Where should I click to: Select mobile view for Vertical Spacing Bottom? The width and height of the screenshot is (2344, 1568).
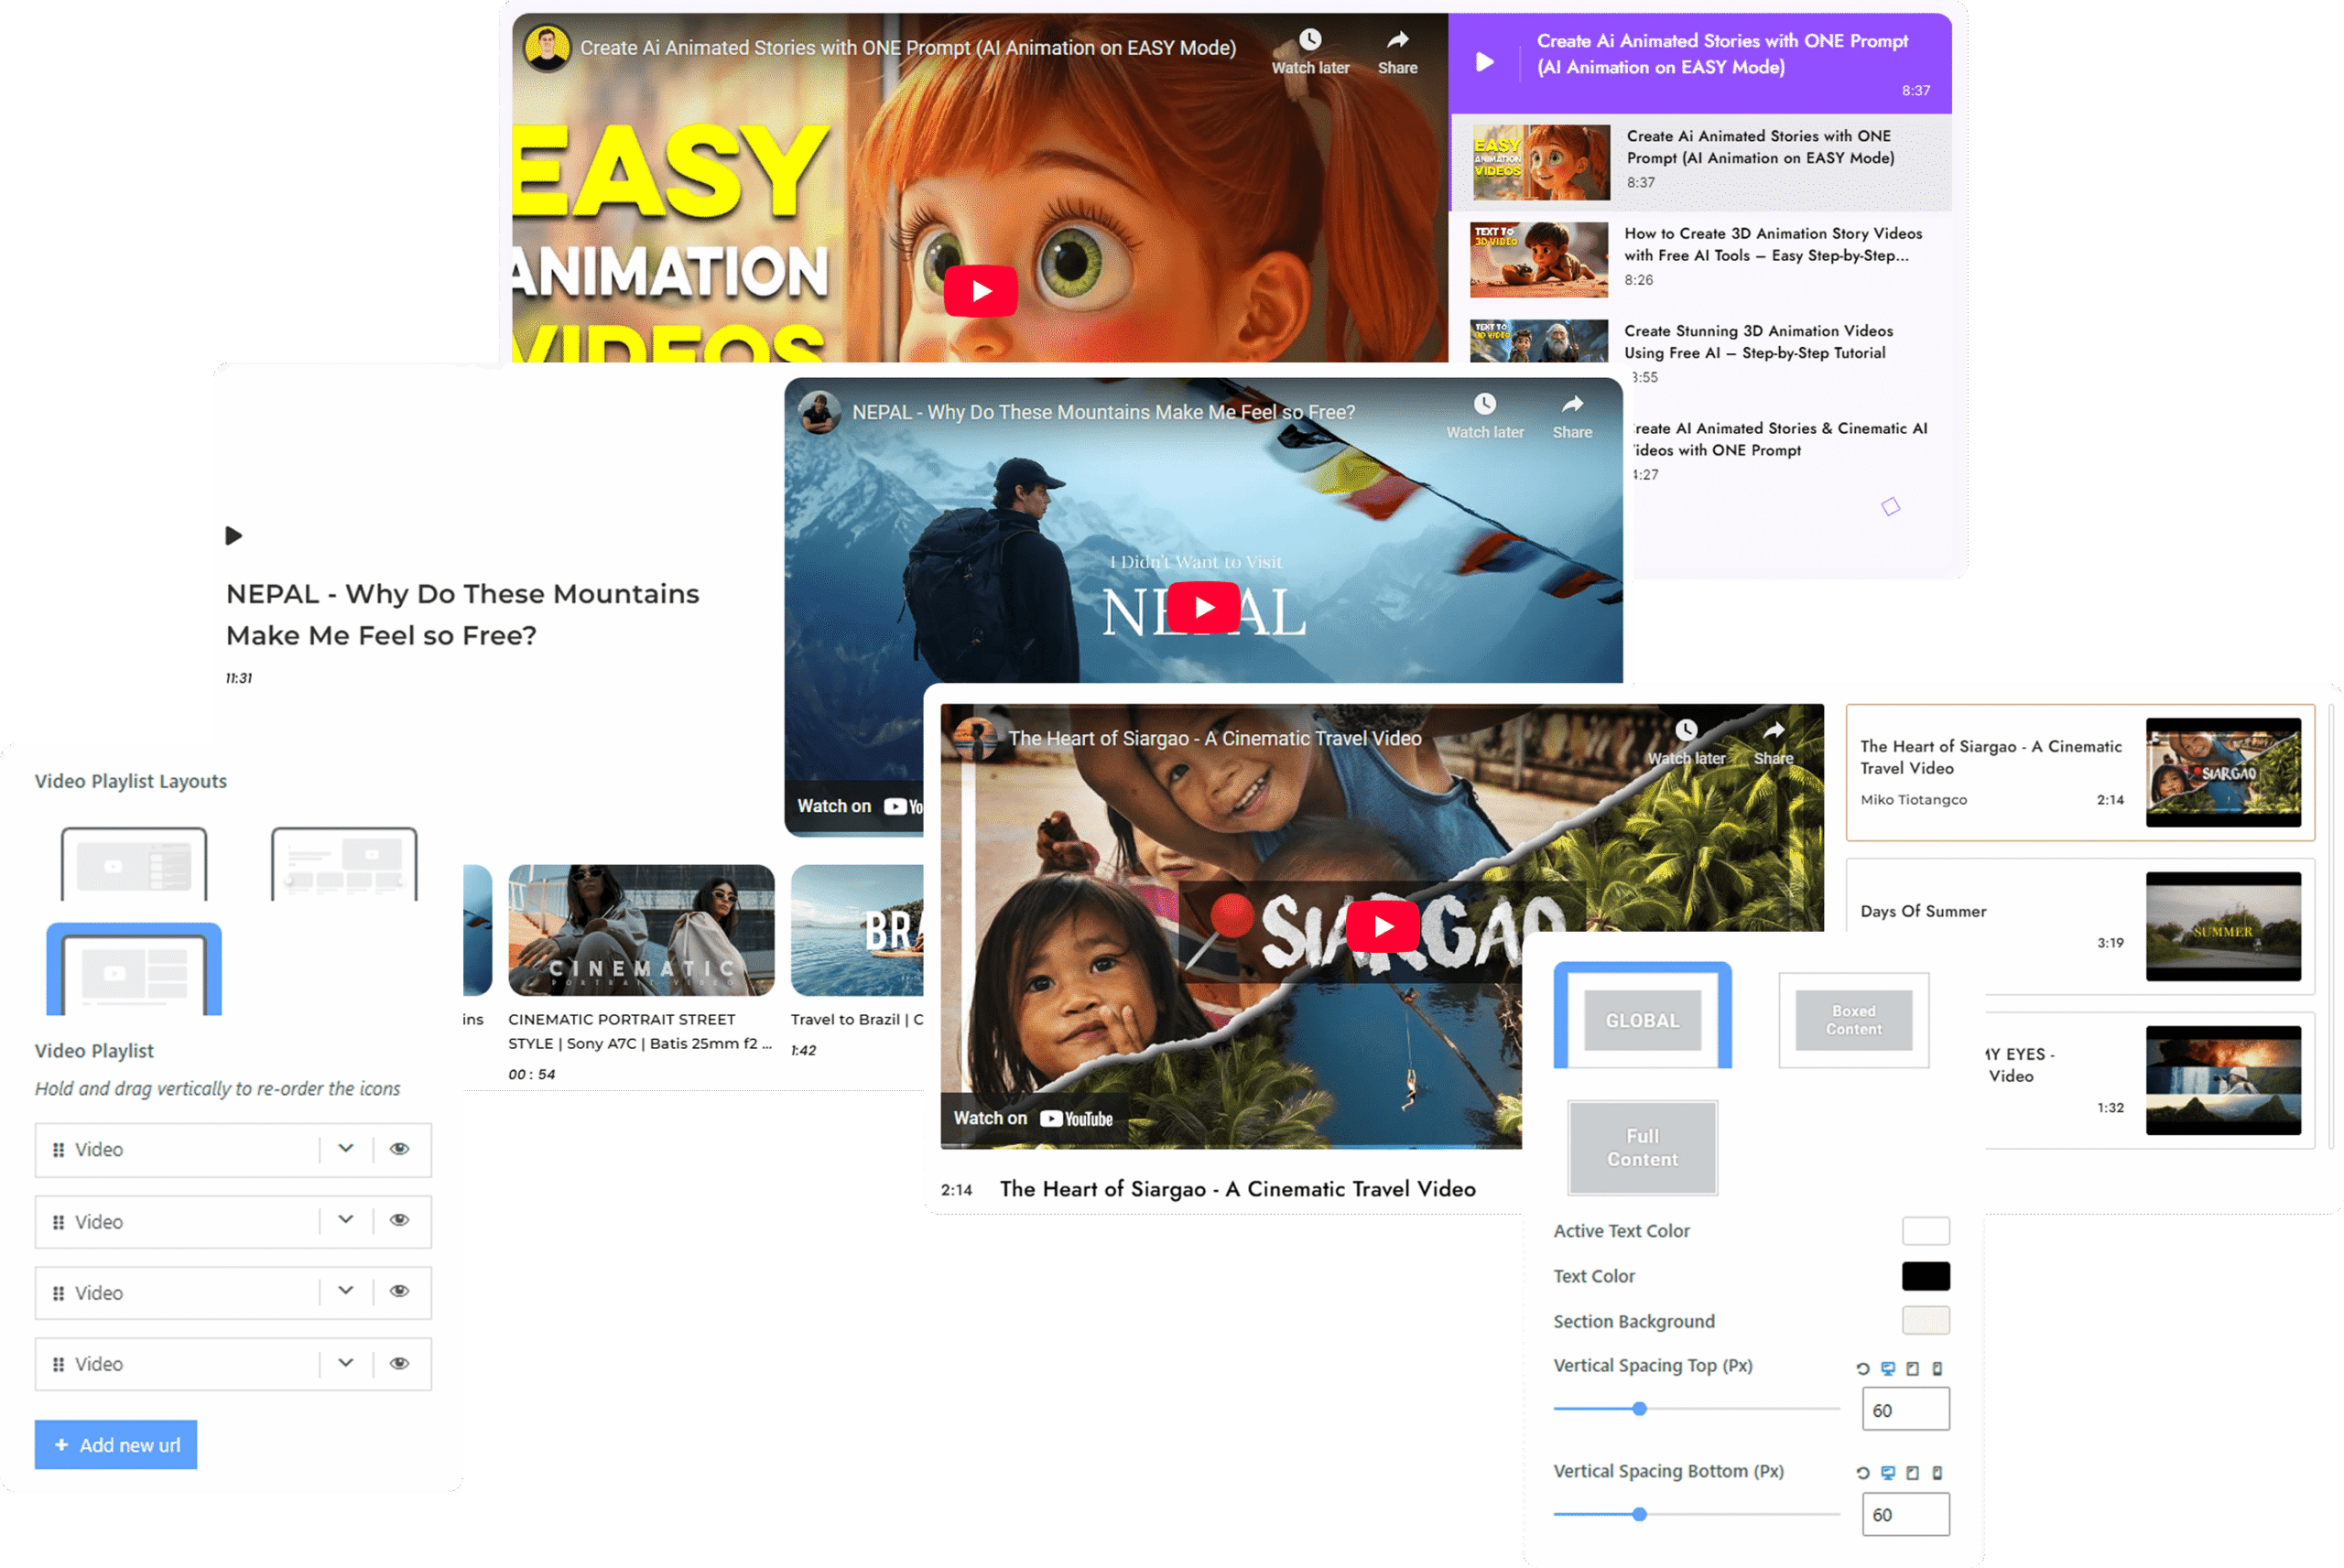pos(1937,1473)
